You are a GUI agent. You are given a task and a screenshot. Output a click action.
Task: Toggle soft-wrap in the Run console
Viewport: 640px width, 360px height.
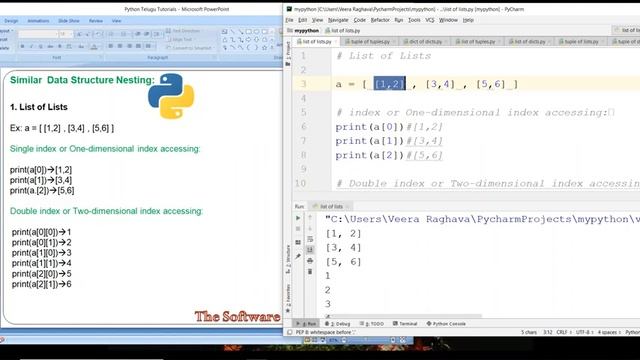click(310, 239)
